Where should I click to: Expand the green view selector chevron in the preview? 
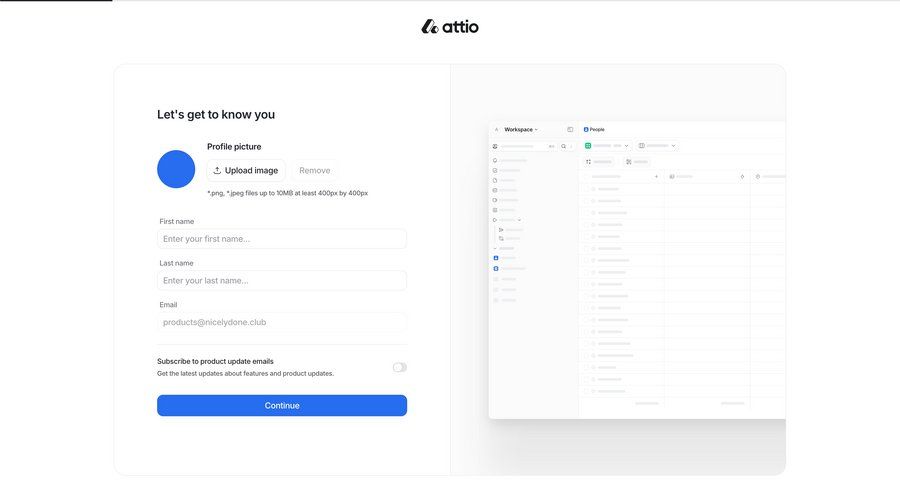(627, 146)
